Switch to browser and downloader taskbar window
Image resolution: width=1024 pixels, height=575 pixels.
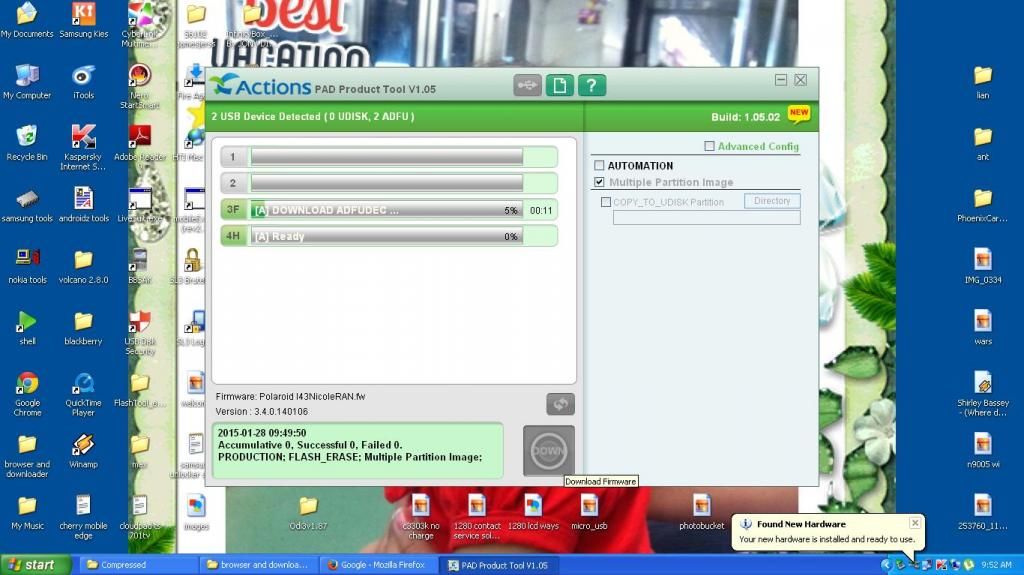click(x=258, y=565)
